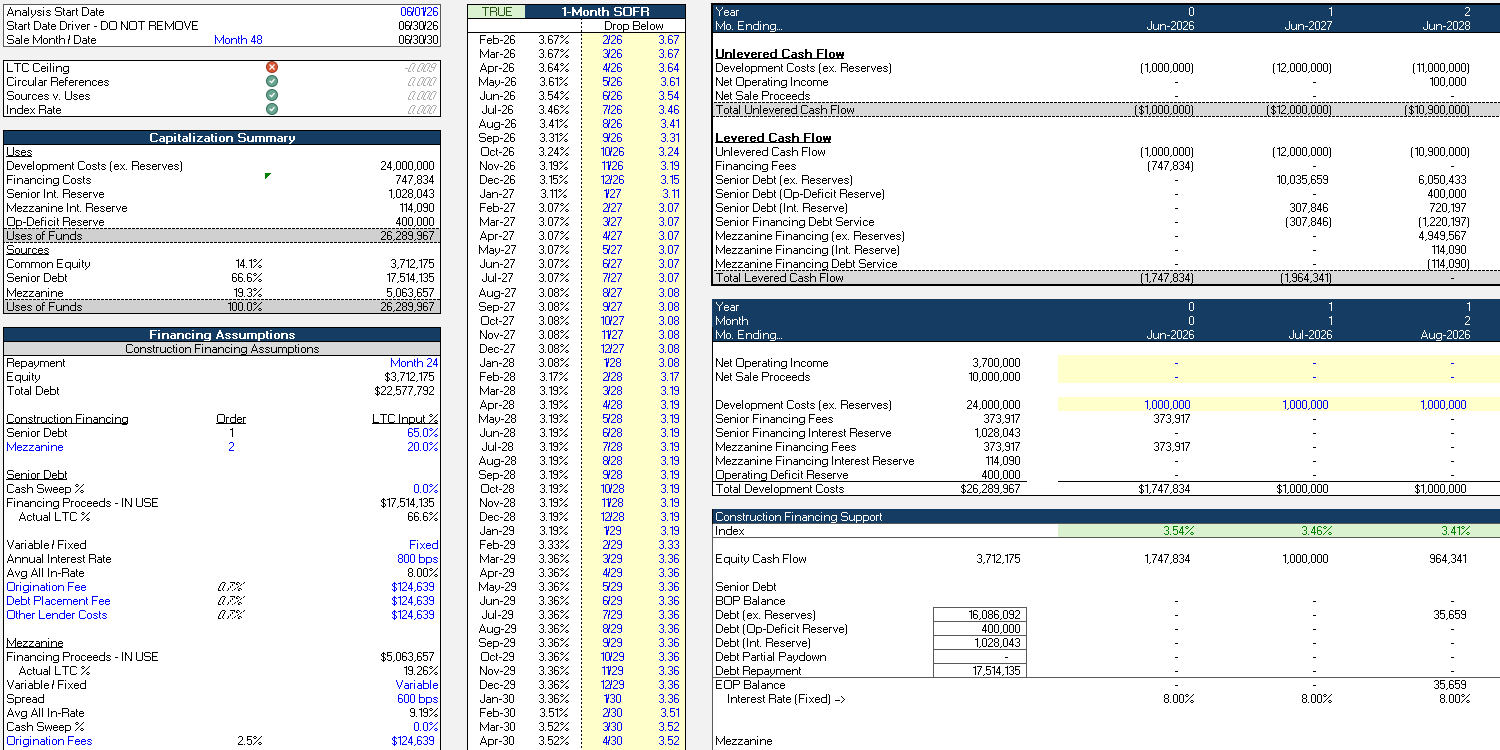
Task: Select the green TRUE cell above the SOFR dates
Action: pyautogui.click(x=496, y=12)
